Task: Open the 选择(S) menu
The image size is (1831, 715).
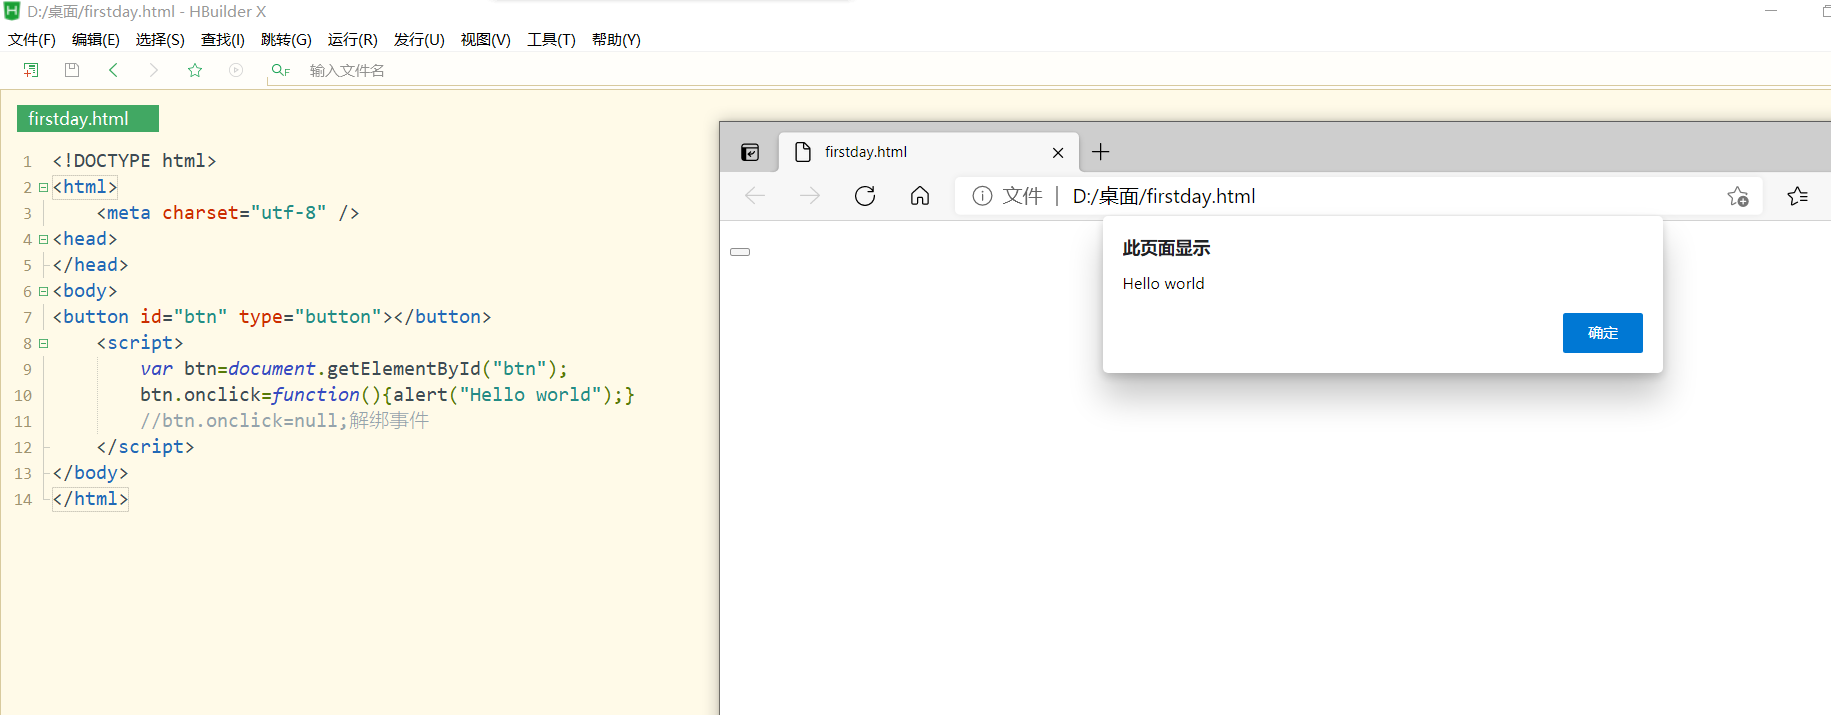Action: point(160,40)
